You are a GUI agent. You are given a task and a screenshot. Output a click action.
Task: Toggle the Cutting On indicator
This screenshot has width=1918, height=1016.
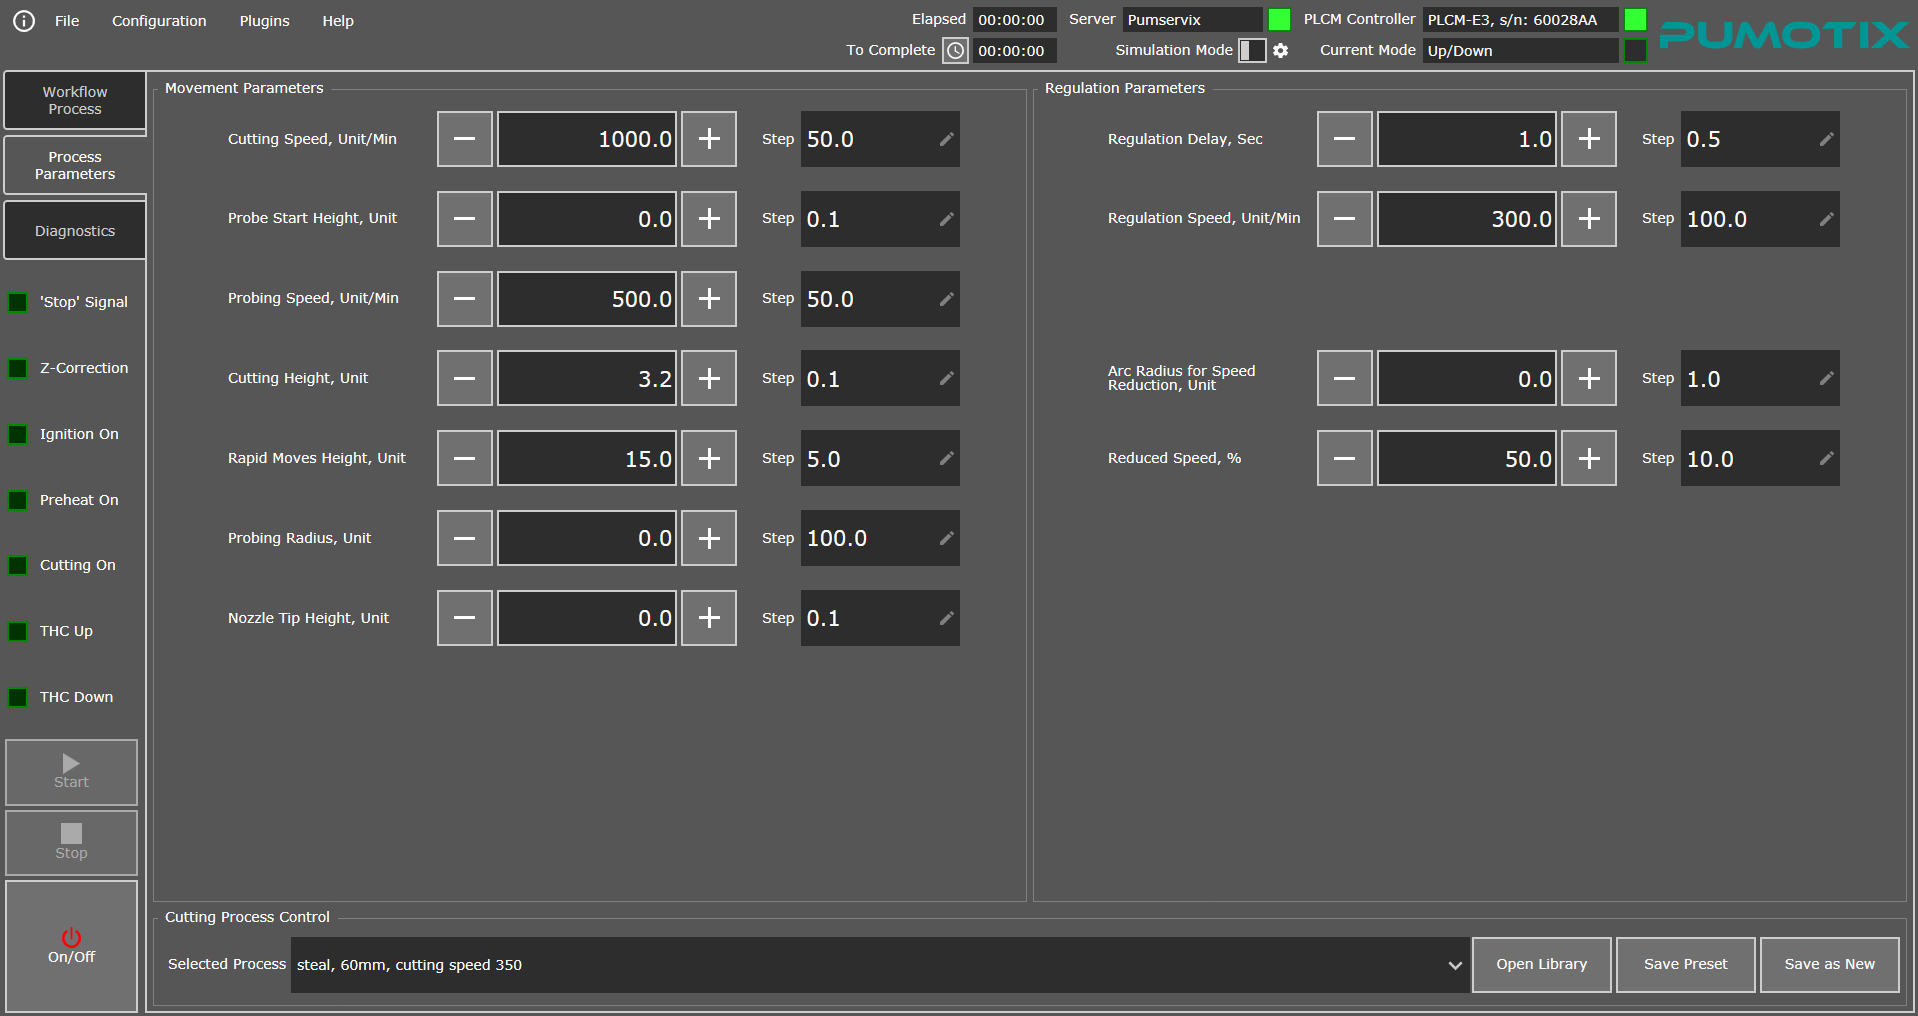(x=18, y=565)
